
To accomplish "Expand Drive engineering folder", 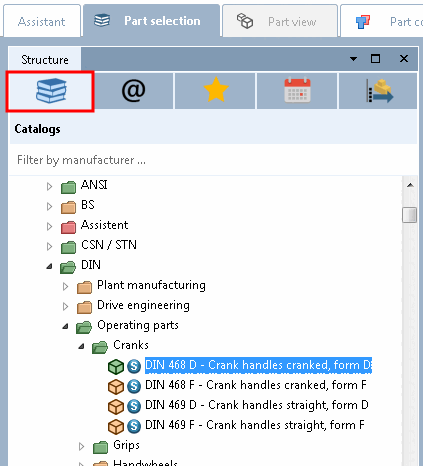I will coord(65,306).
